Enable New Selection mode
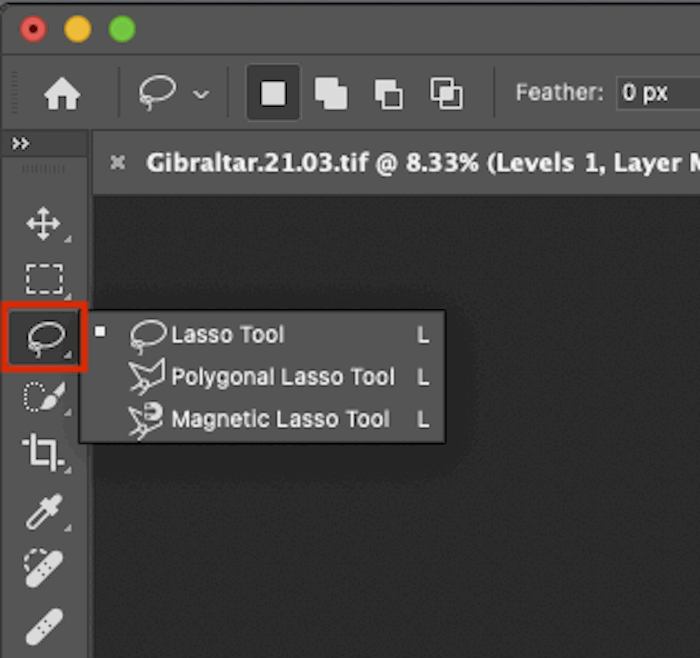The image size is (700, 658). click(x=273, y=94)
